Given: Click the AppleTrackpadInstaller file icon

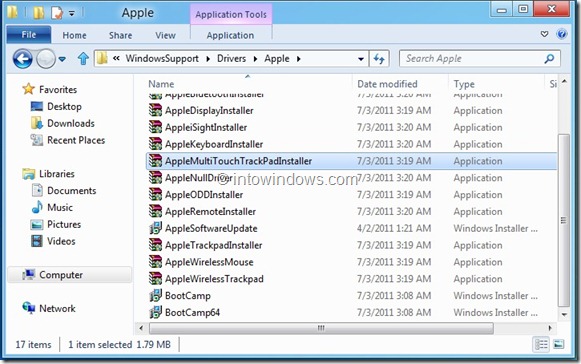Looking at the screenshot, I should 155,245.
